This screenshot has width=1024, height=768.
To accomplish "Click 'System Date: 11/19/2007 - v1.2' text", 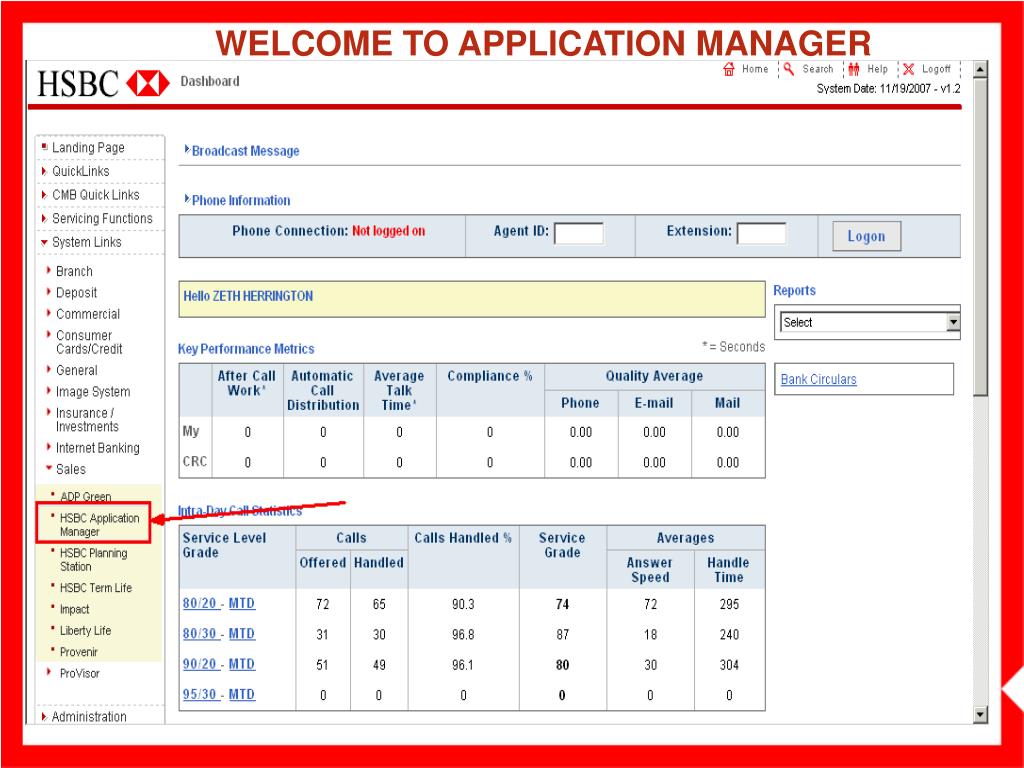I will click(888, 89).
